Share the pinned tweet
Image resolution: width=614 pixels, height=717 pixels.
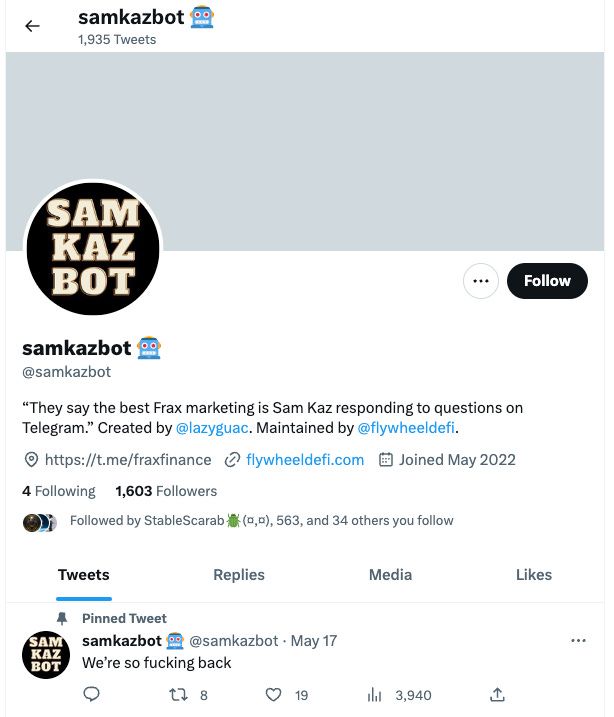click(497, 695)
